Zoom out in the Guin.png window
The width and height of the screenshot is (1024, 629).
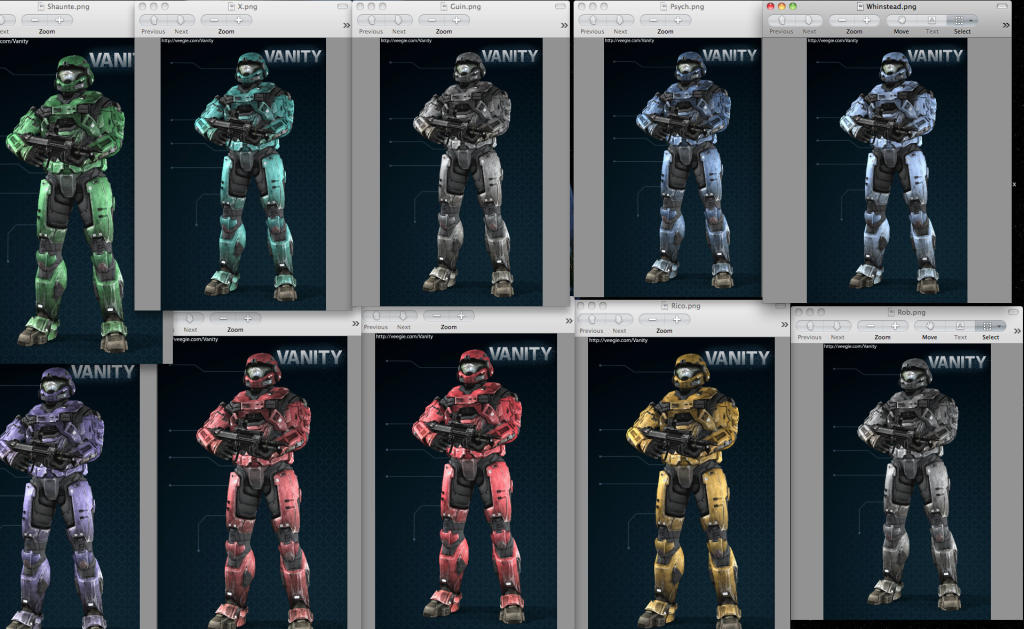click(x=432, y=20)
